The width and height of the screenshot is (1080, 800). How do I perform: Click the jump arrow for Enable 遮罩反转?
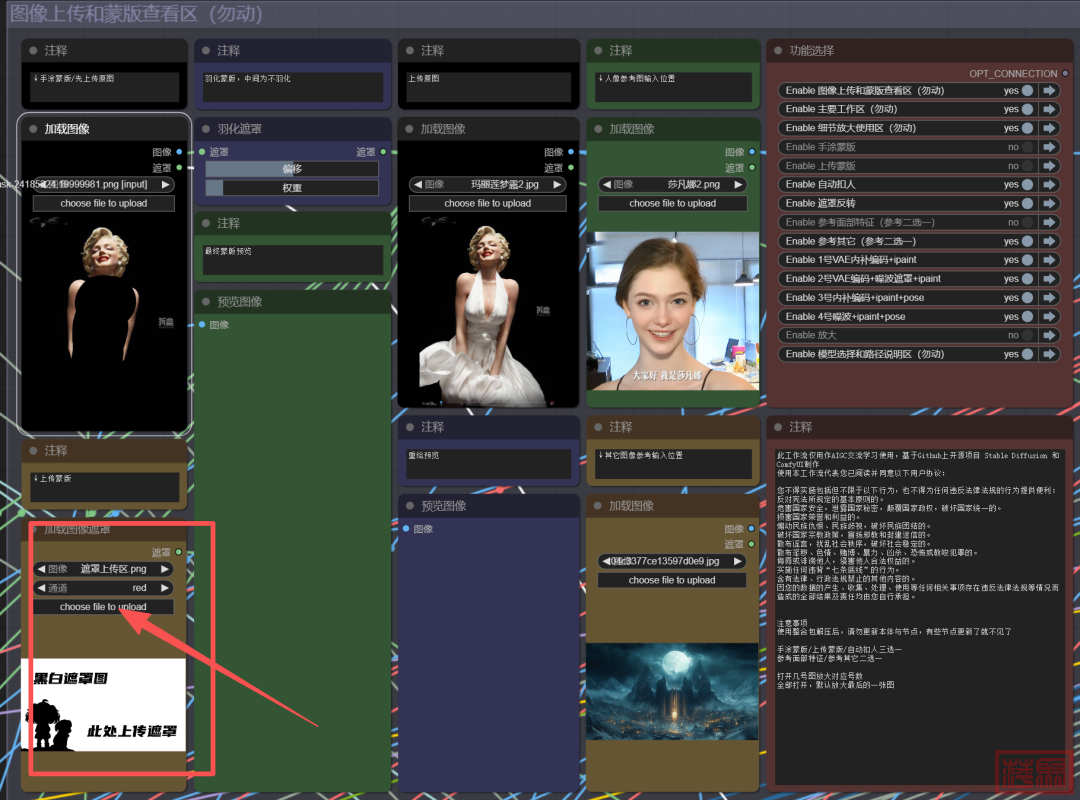point(1049,203)
